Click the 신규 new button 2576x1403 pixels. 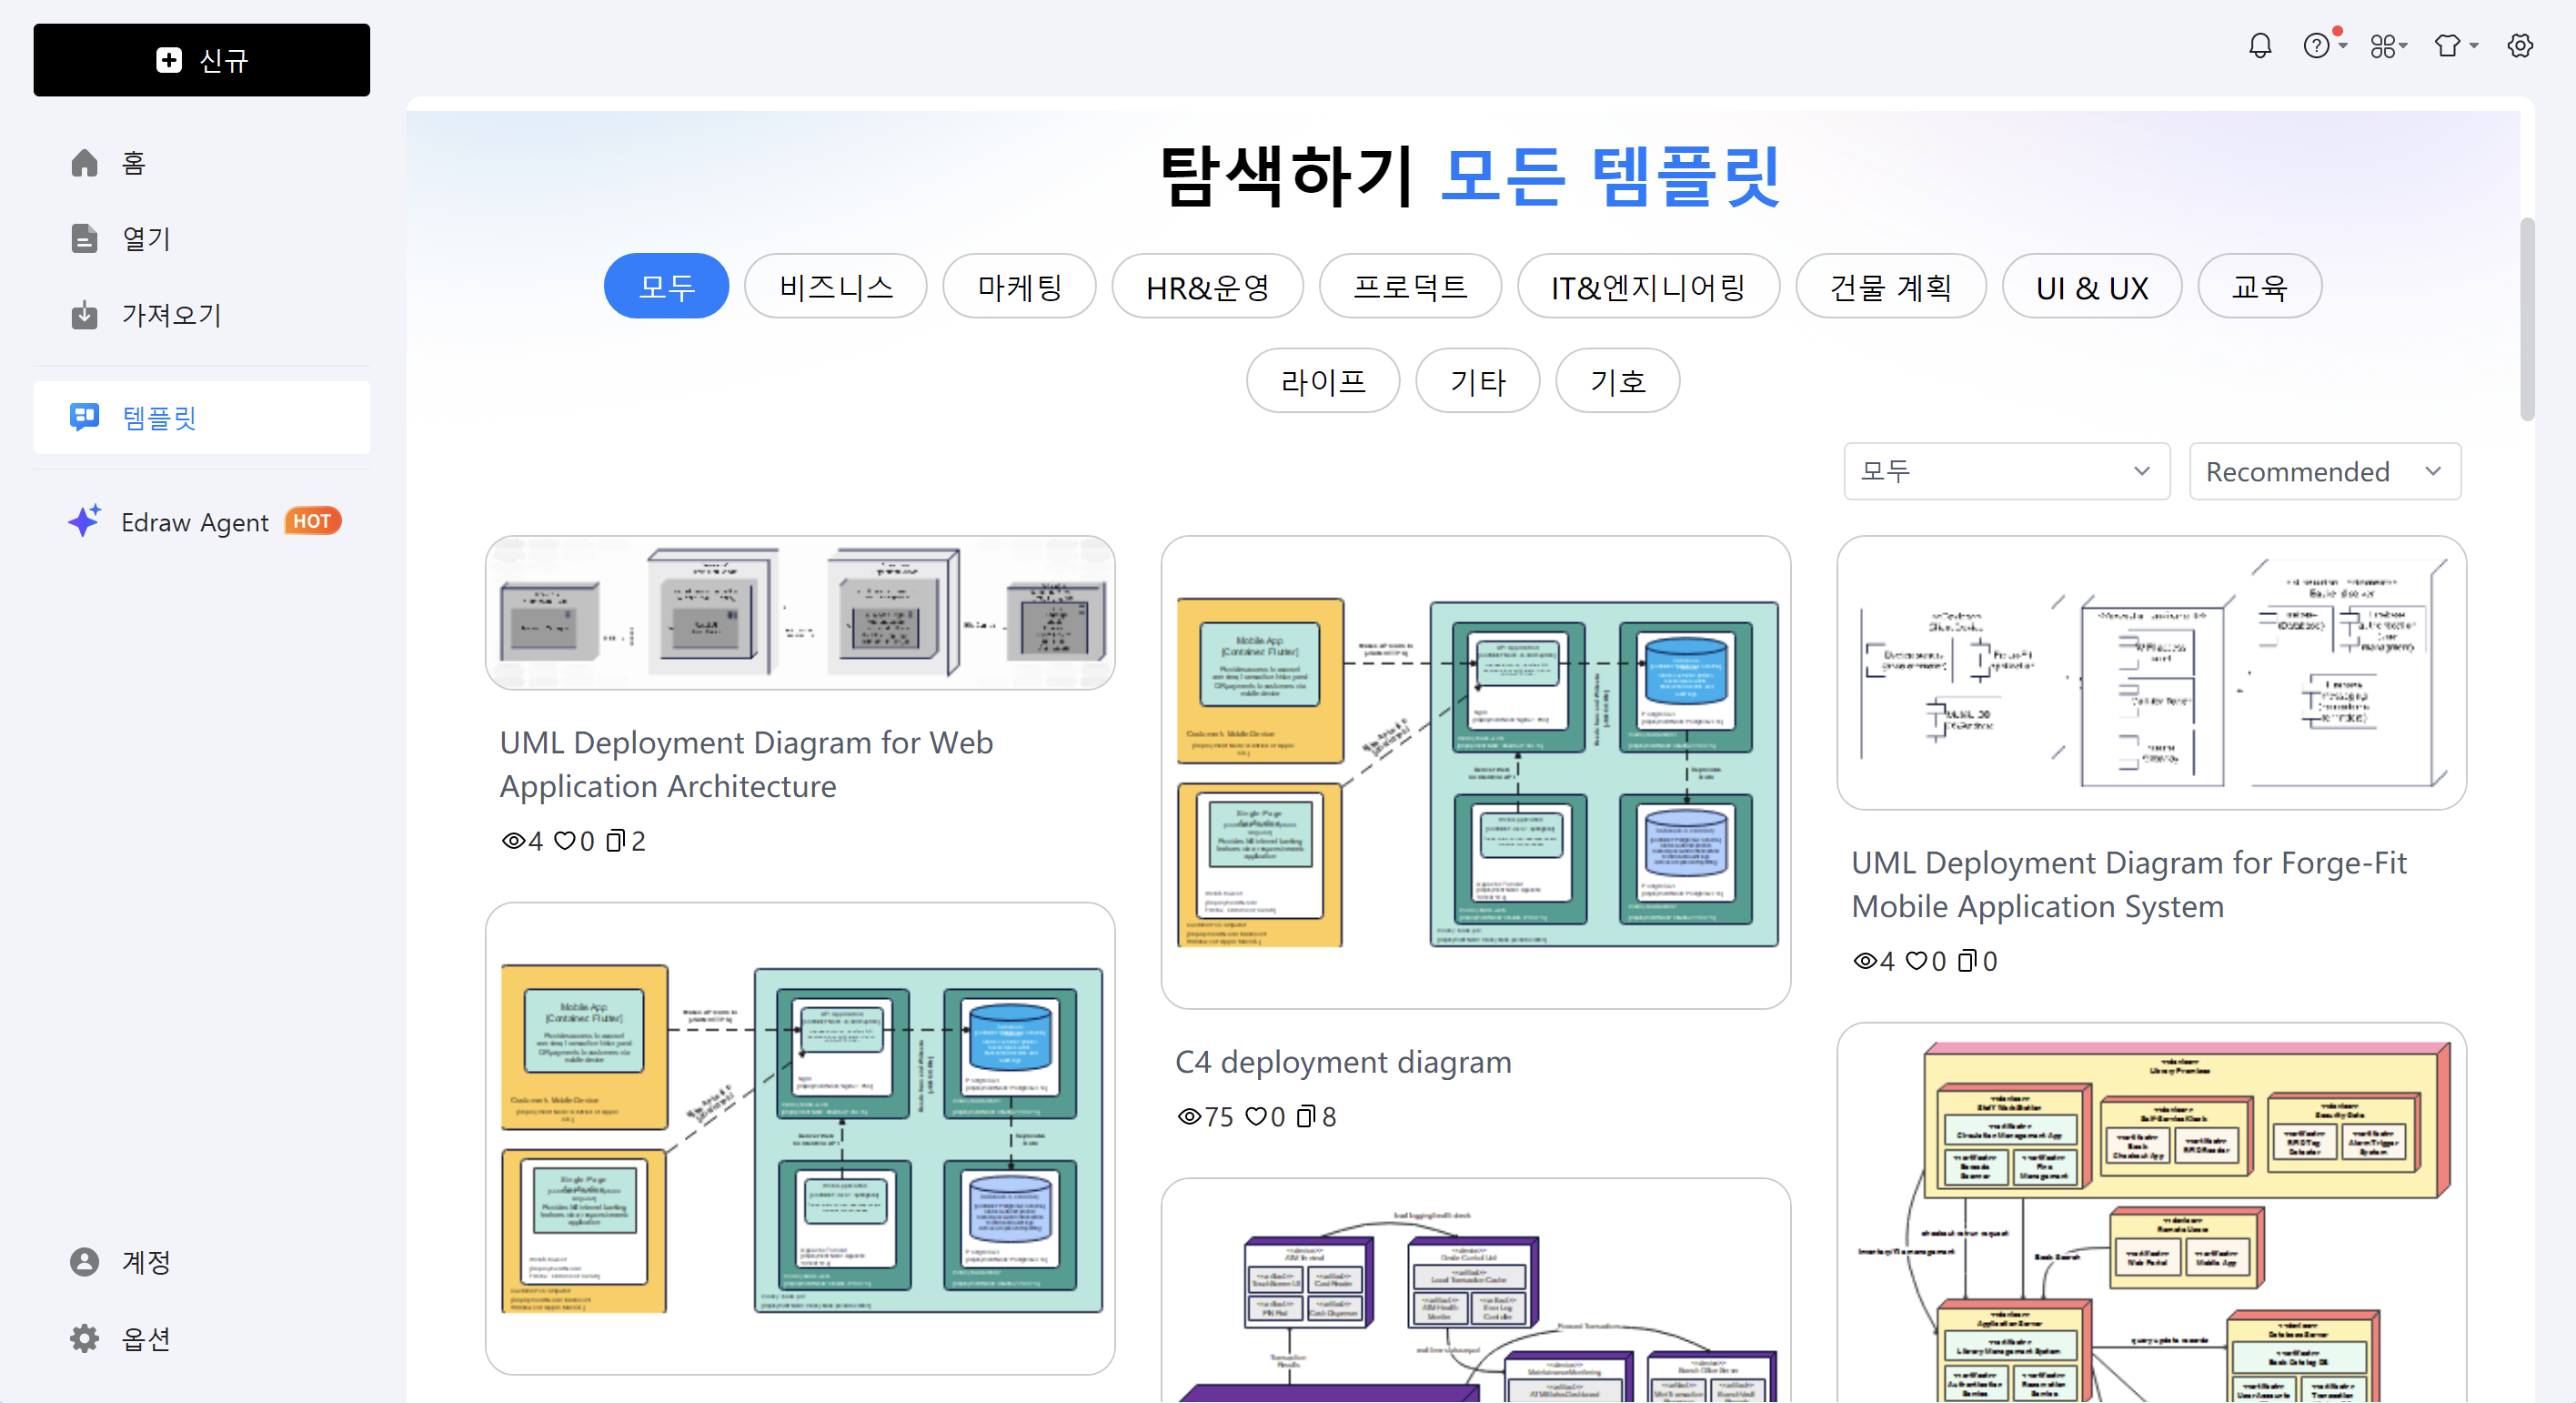point(201,60)
